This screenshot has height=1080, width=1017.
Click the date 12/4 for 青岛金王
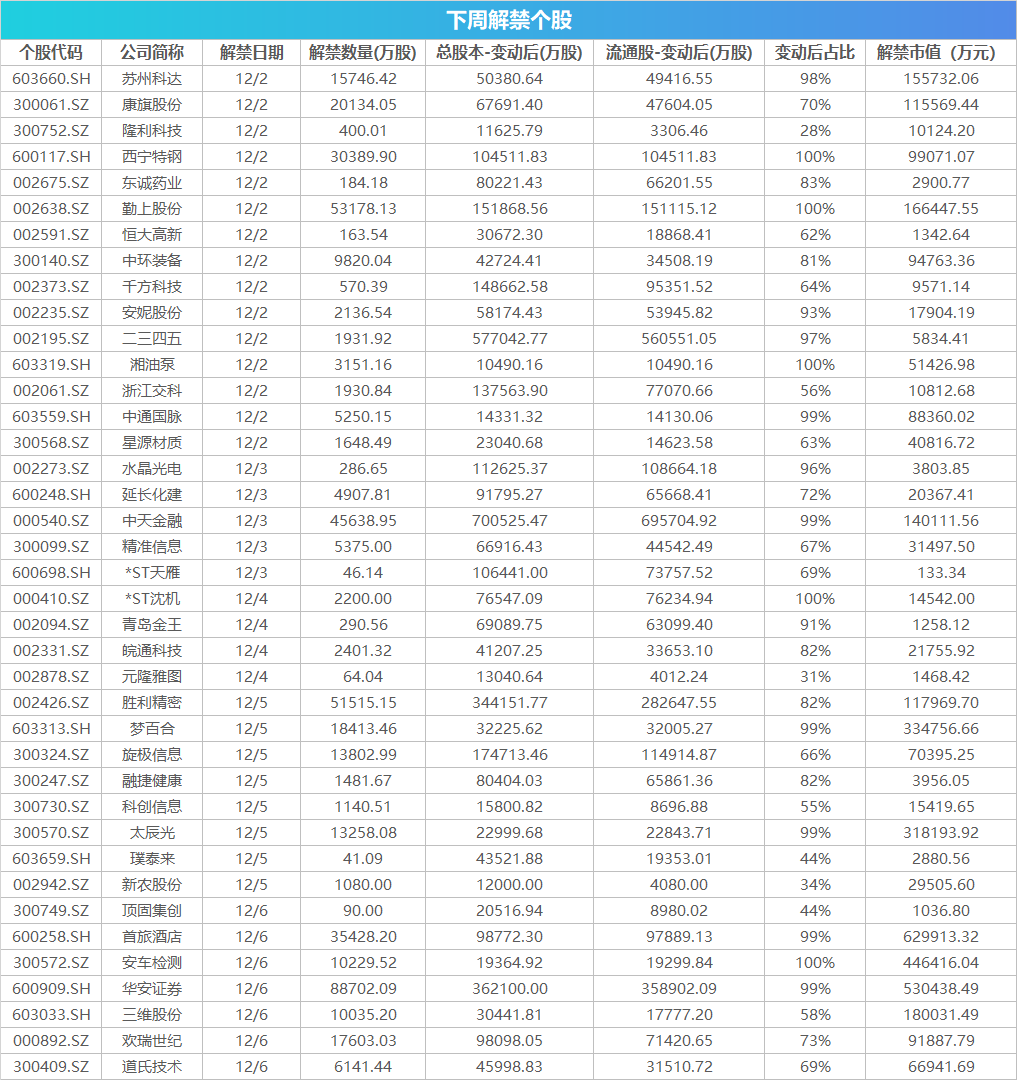251,625
